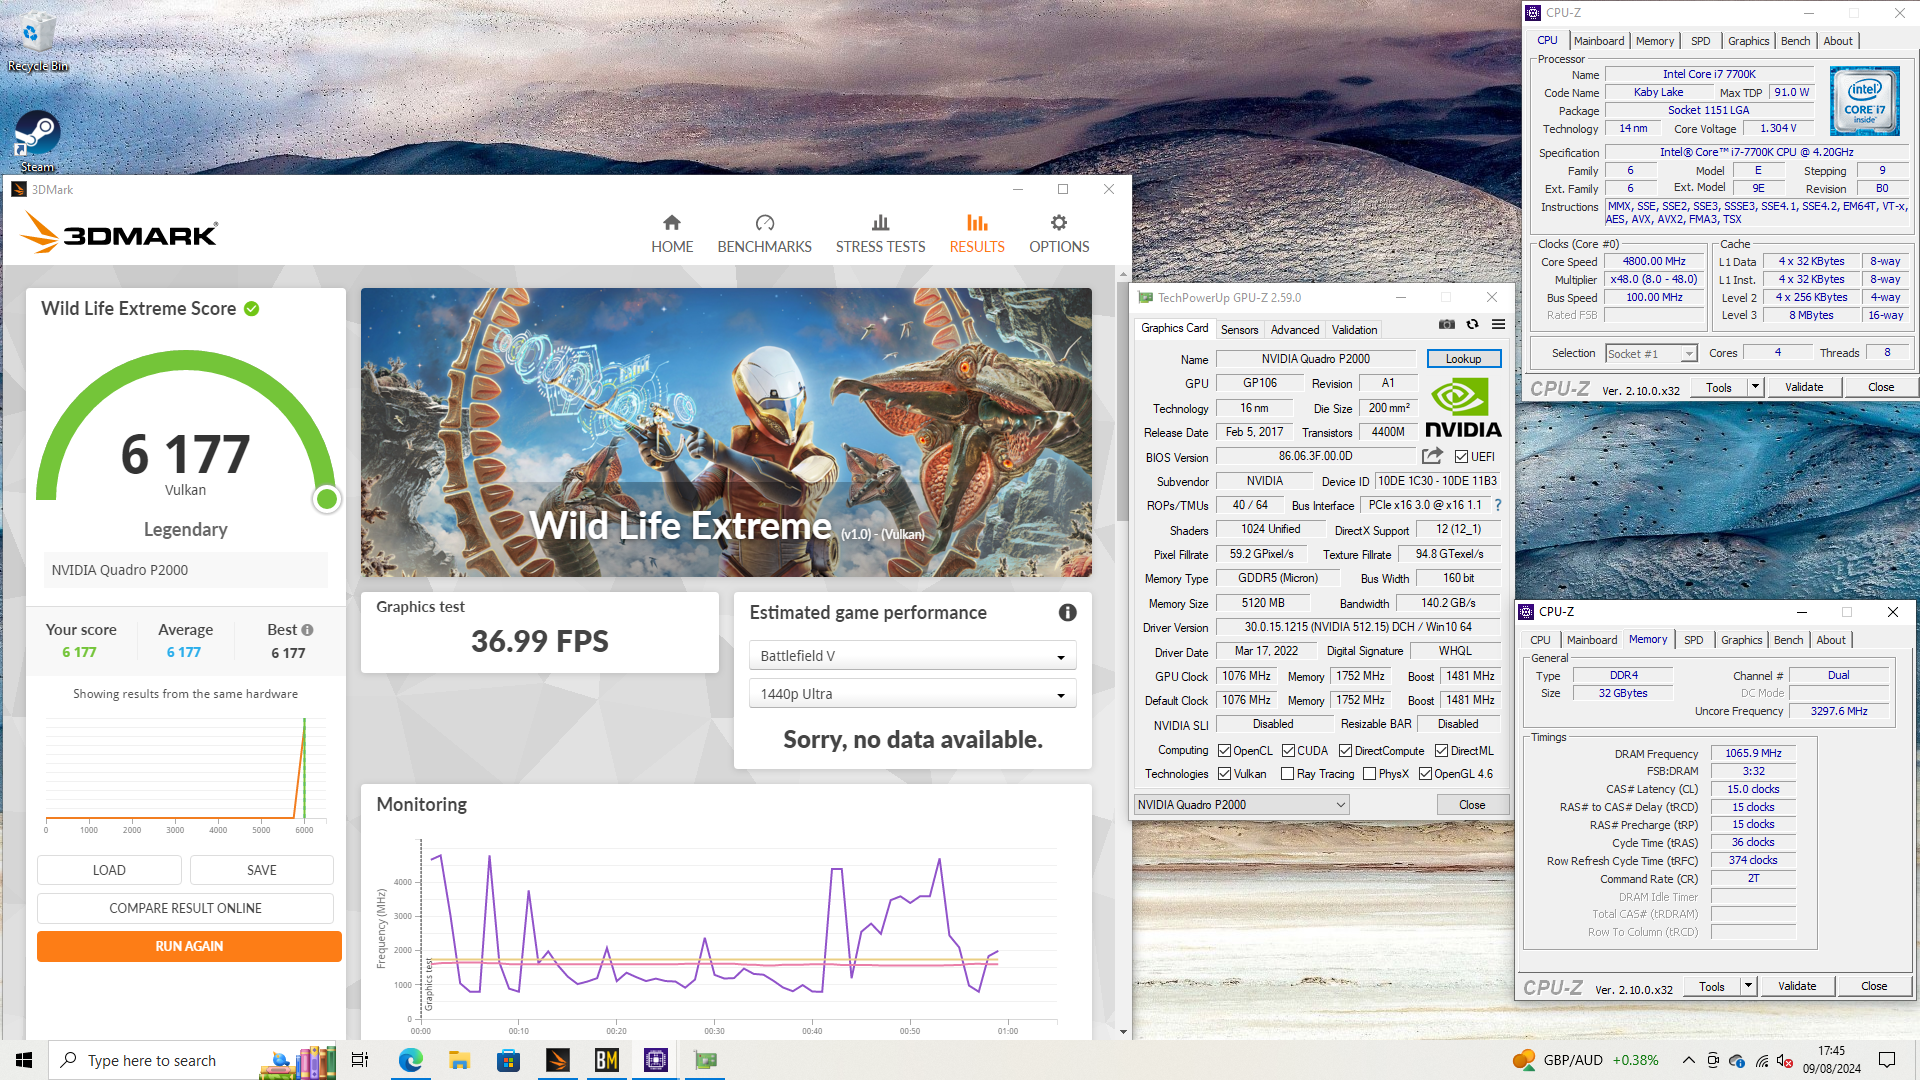Open the GPU selection dropdown in GPU-Z
This screenshot has width=1920, height=1080.
pos(1241,805)
